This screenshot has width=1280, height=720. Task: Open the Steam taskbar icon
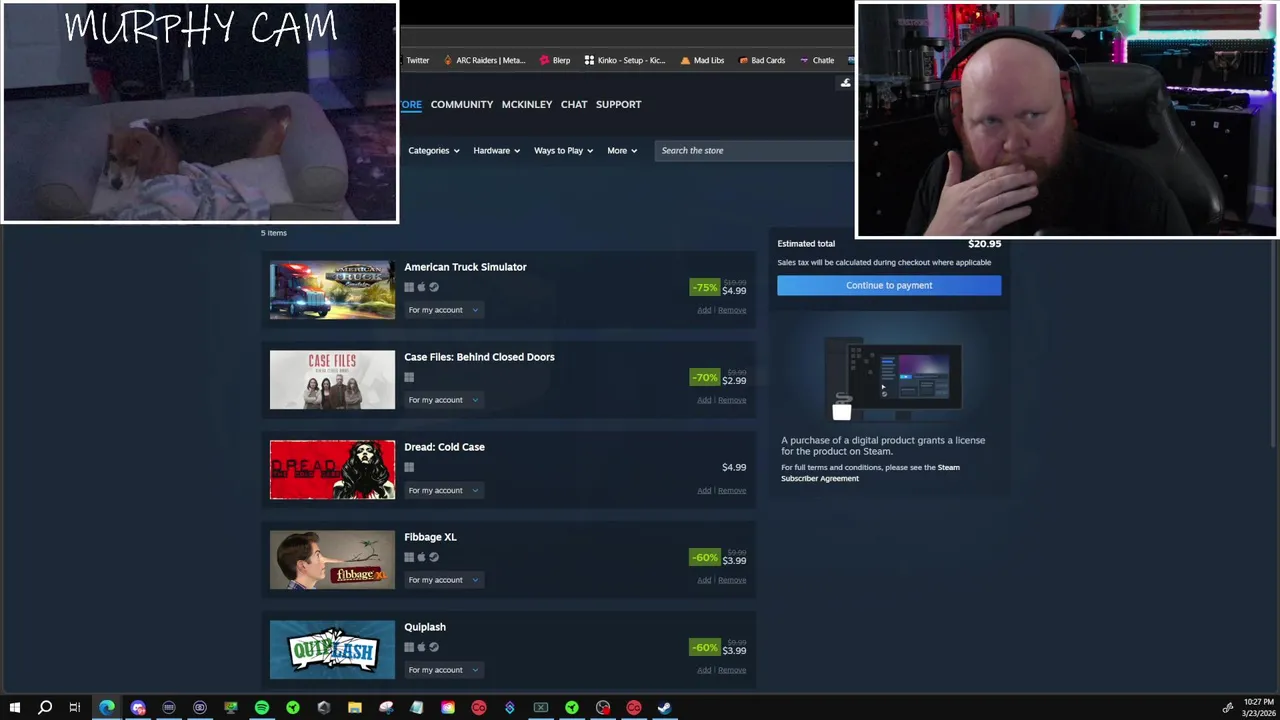click(x=664, y=708)
